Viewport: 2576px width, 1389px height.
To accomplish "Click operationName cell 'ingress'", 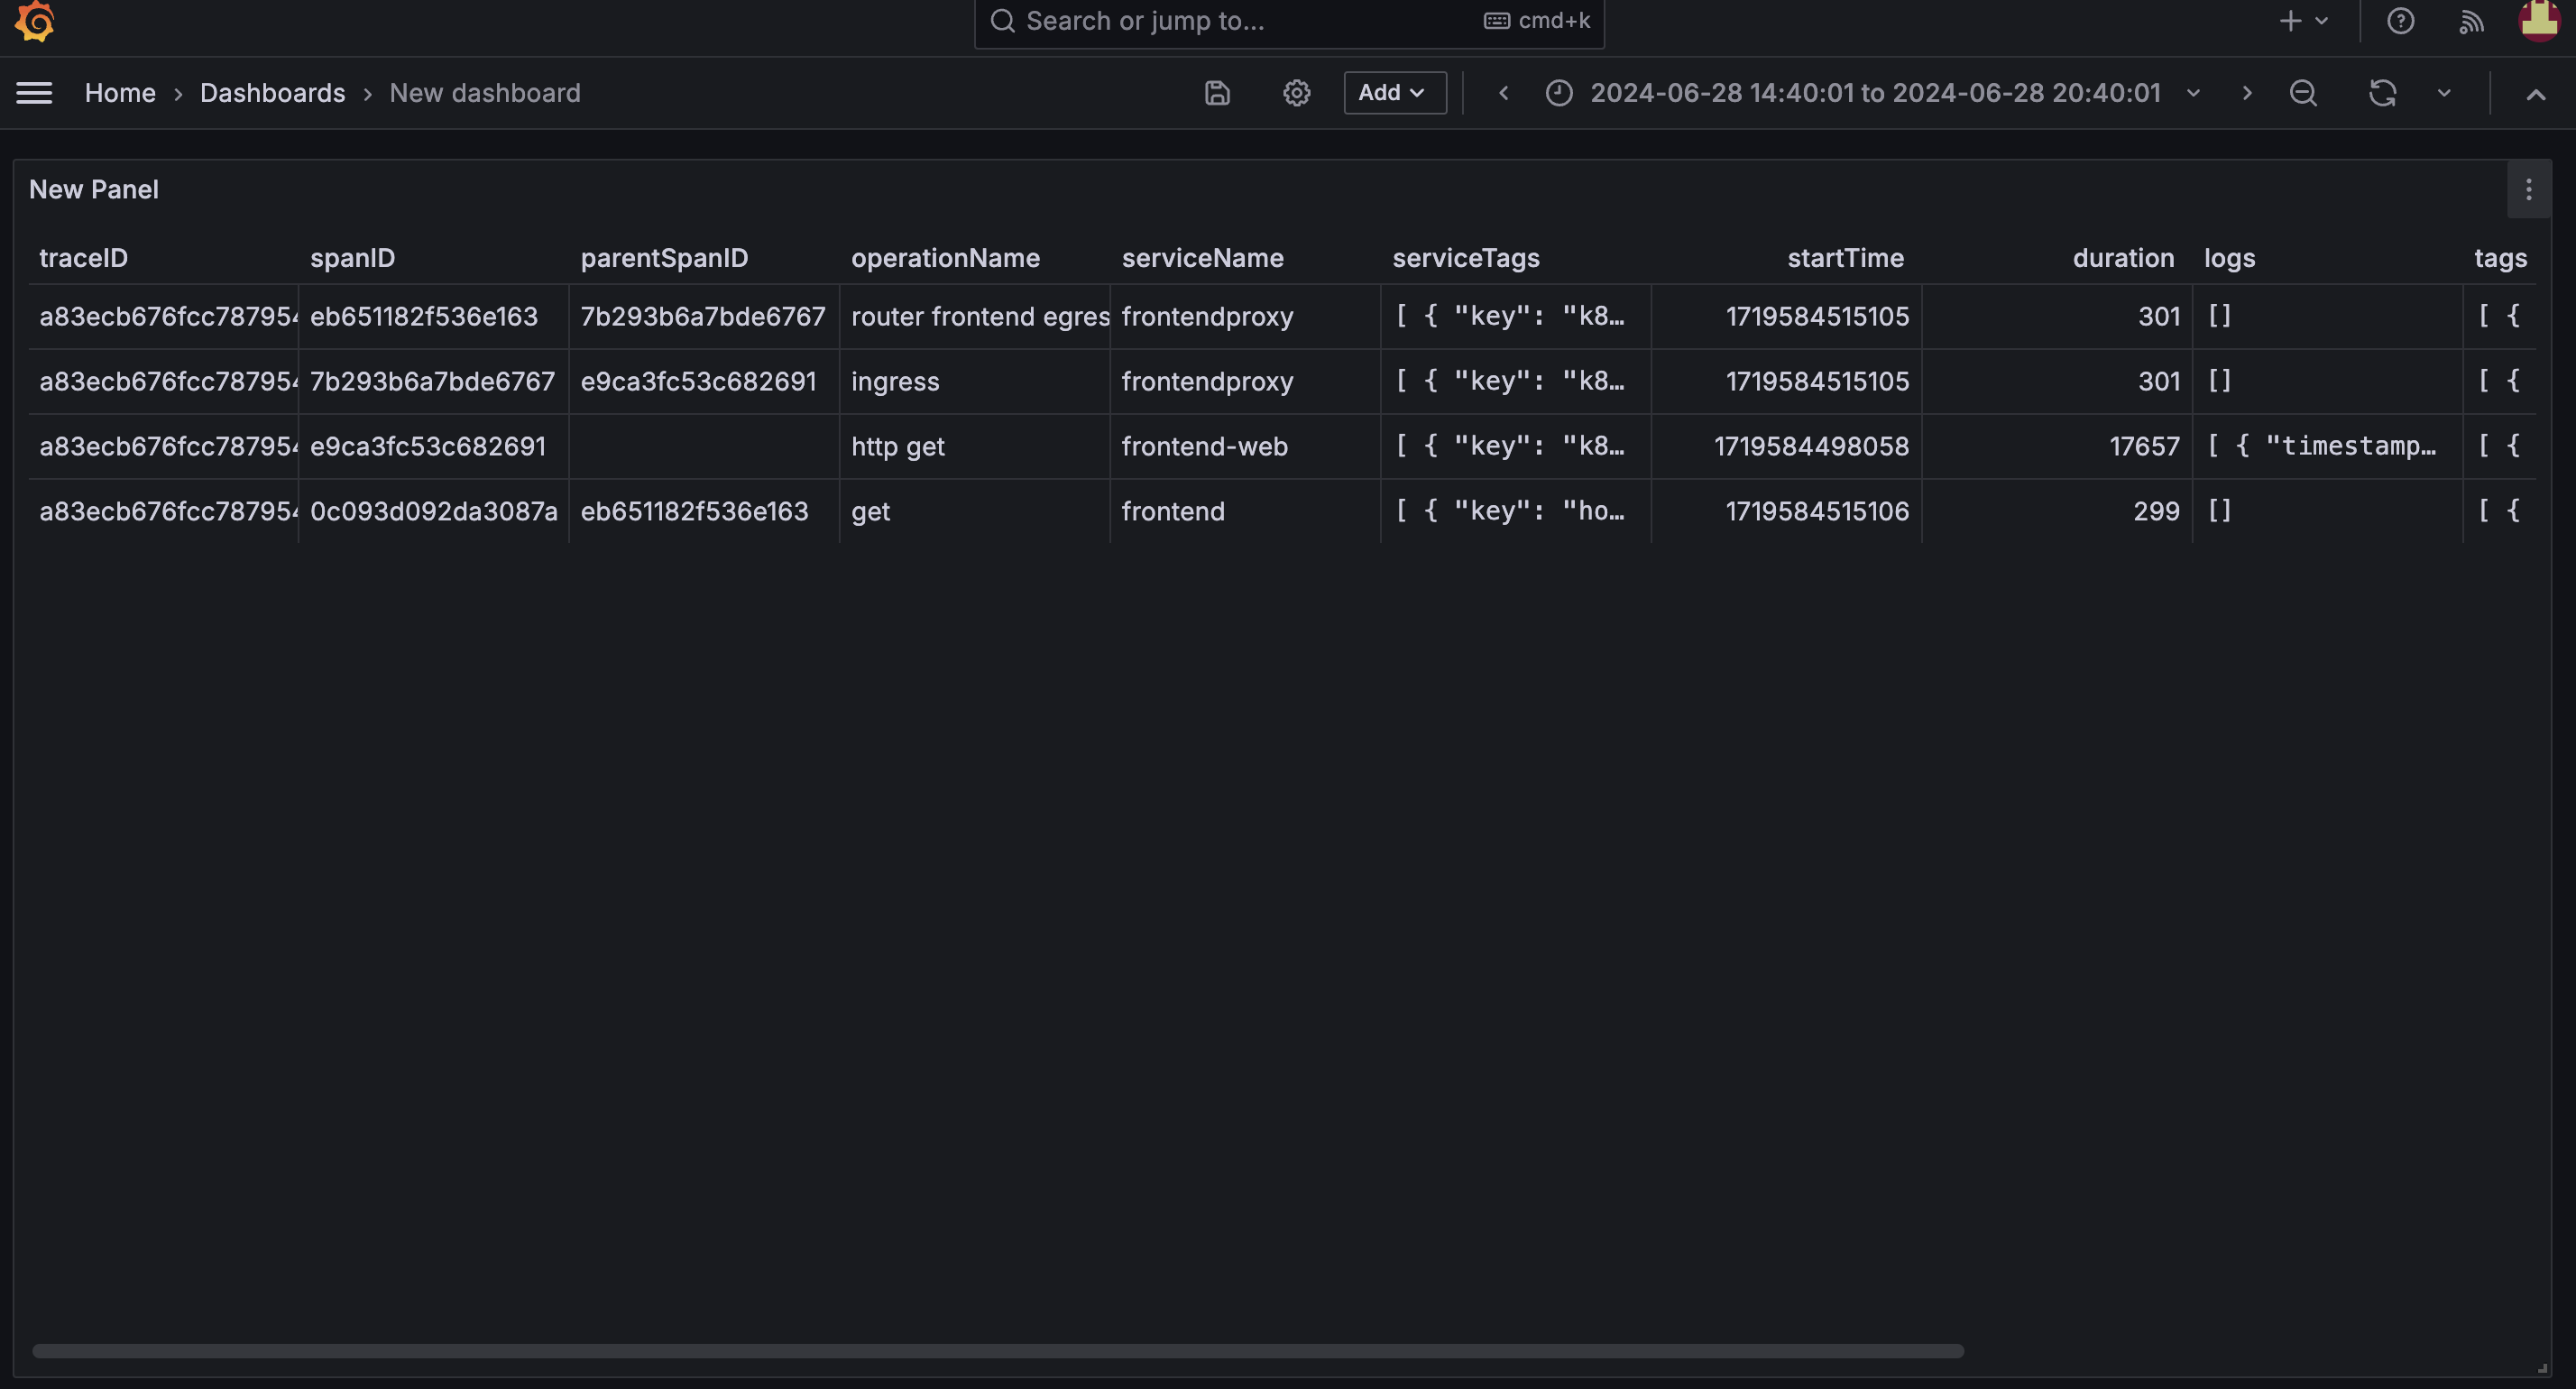I will coord(975,381).
